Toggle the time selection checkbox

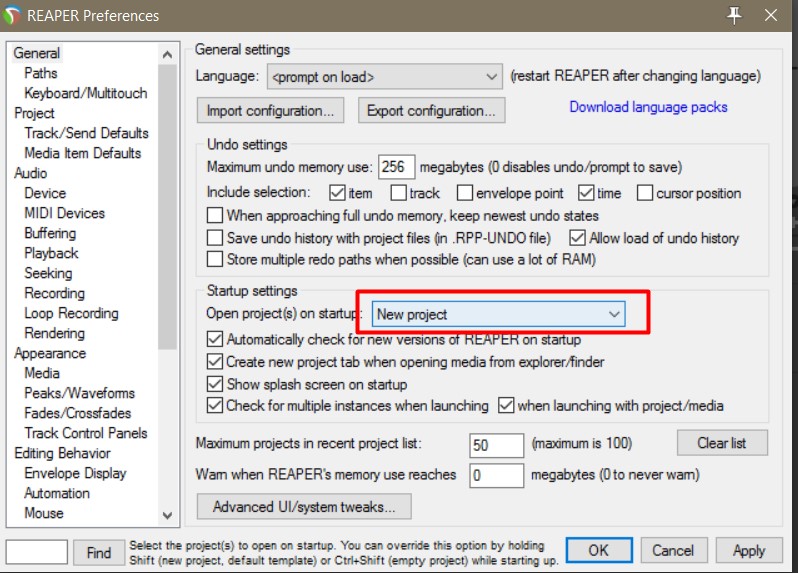[x=586, y=193]
